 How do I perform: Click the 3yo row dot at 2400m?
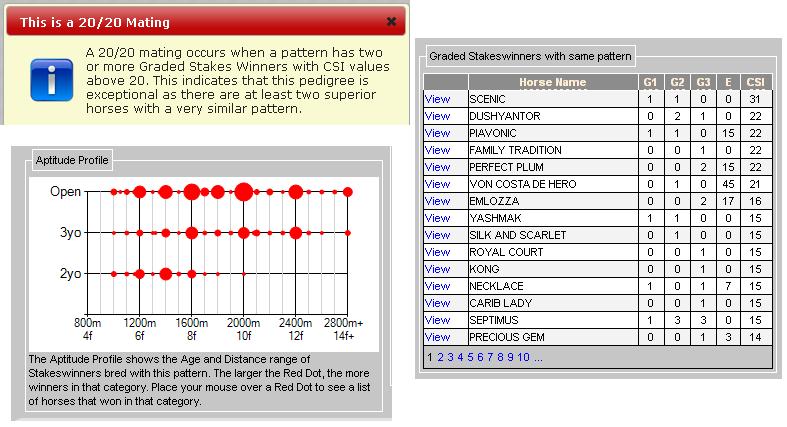pyautogui.click(x=296, y=233)
